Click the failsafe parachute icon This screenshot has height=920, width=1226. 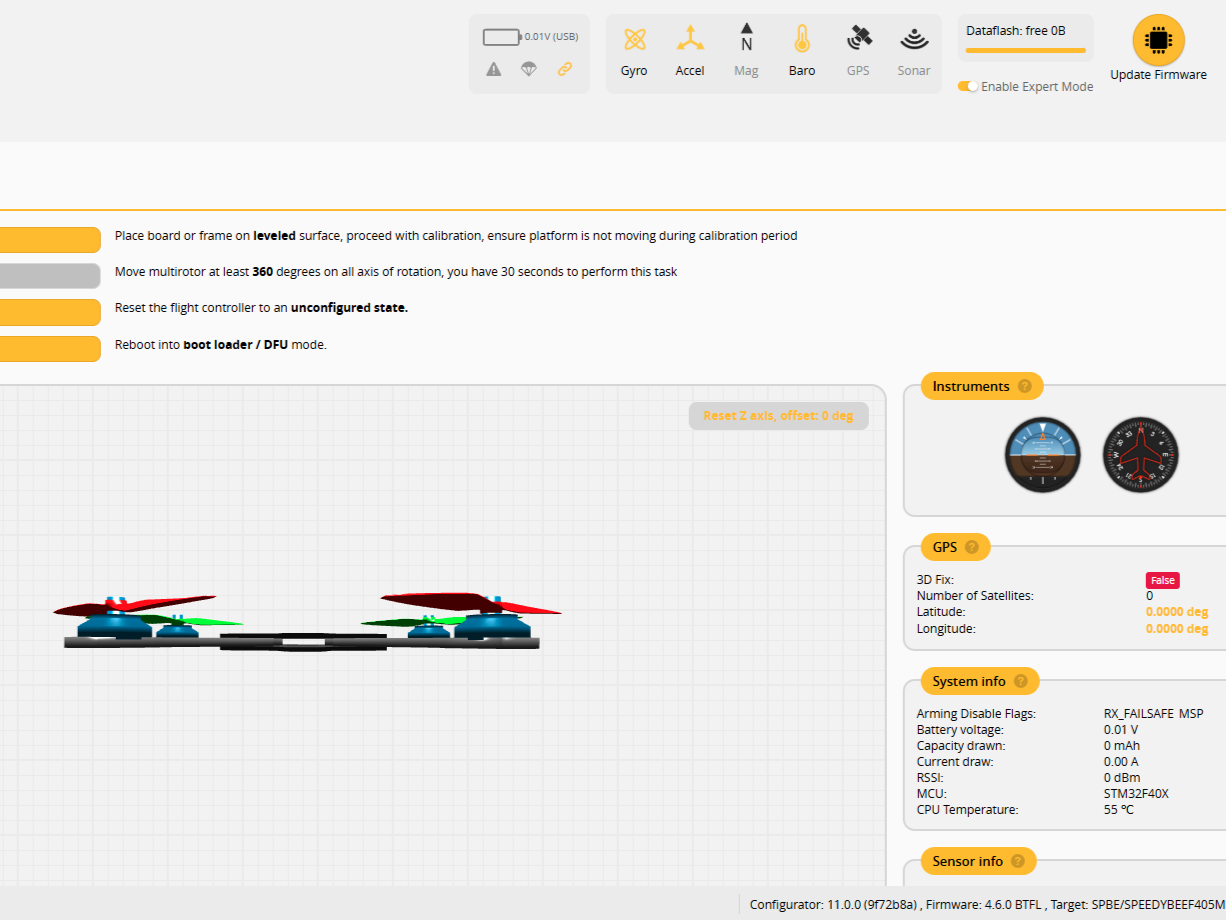pos(529,69)
